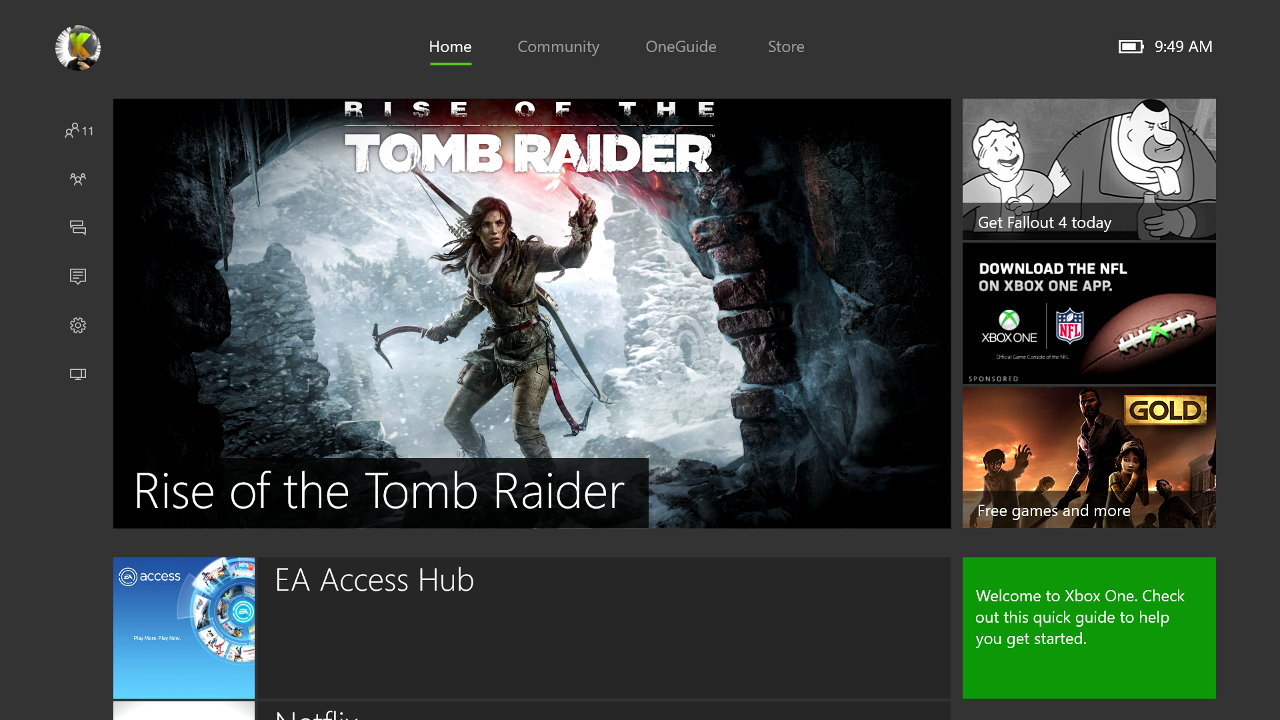This screenshot has width=1280, height=720.
Task: Open the notifications icon in sidebar
Action: pyautogui.click(x=78, y=276)
